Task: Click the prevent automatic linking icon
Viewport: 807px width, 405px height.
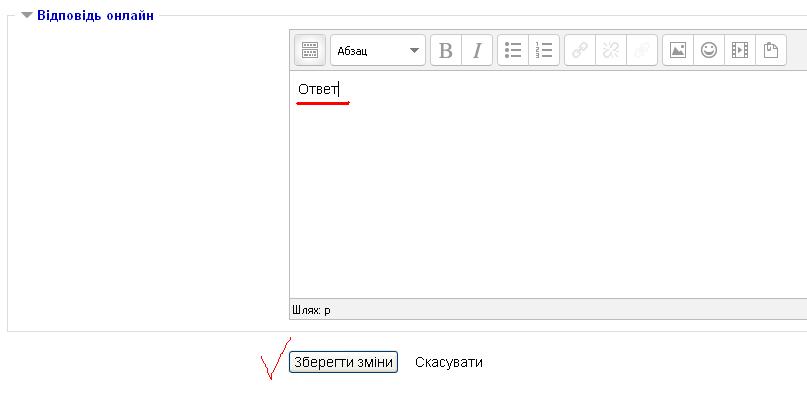Action: point(642,50)
